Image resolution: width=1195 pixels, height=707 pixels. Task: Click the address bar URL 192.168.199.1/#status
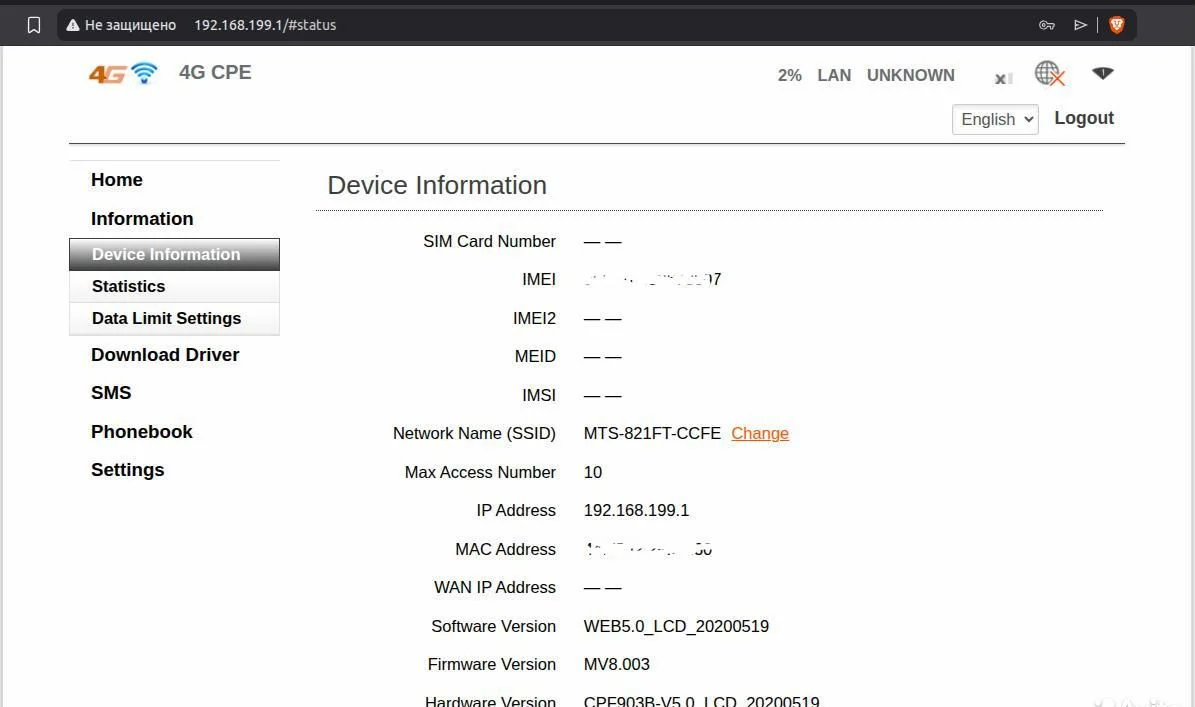coord(265,25)
